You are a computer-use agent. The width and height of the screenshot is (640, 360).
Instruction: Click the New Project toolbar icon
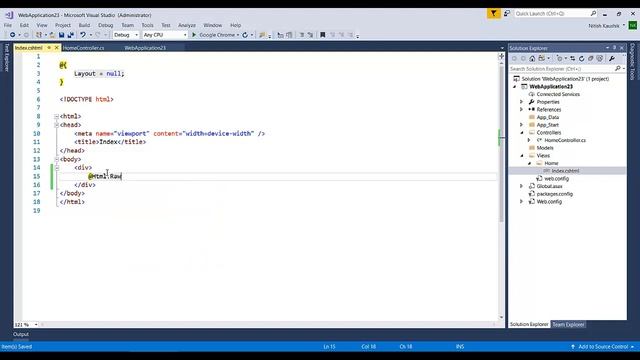pyautogui.click(x=39, y=35)
